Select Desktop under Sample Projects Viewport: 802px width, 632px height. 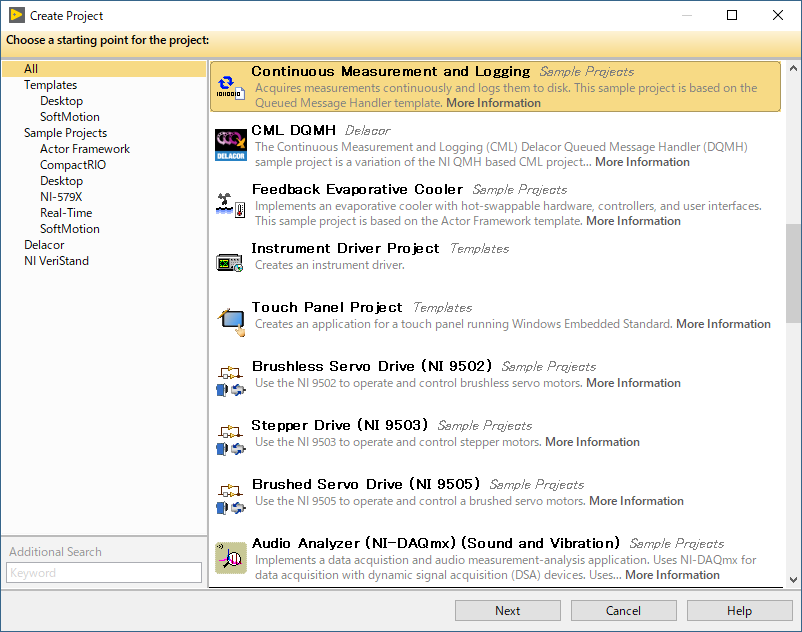pos(61,180)
